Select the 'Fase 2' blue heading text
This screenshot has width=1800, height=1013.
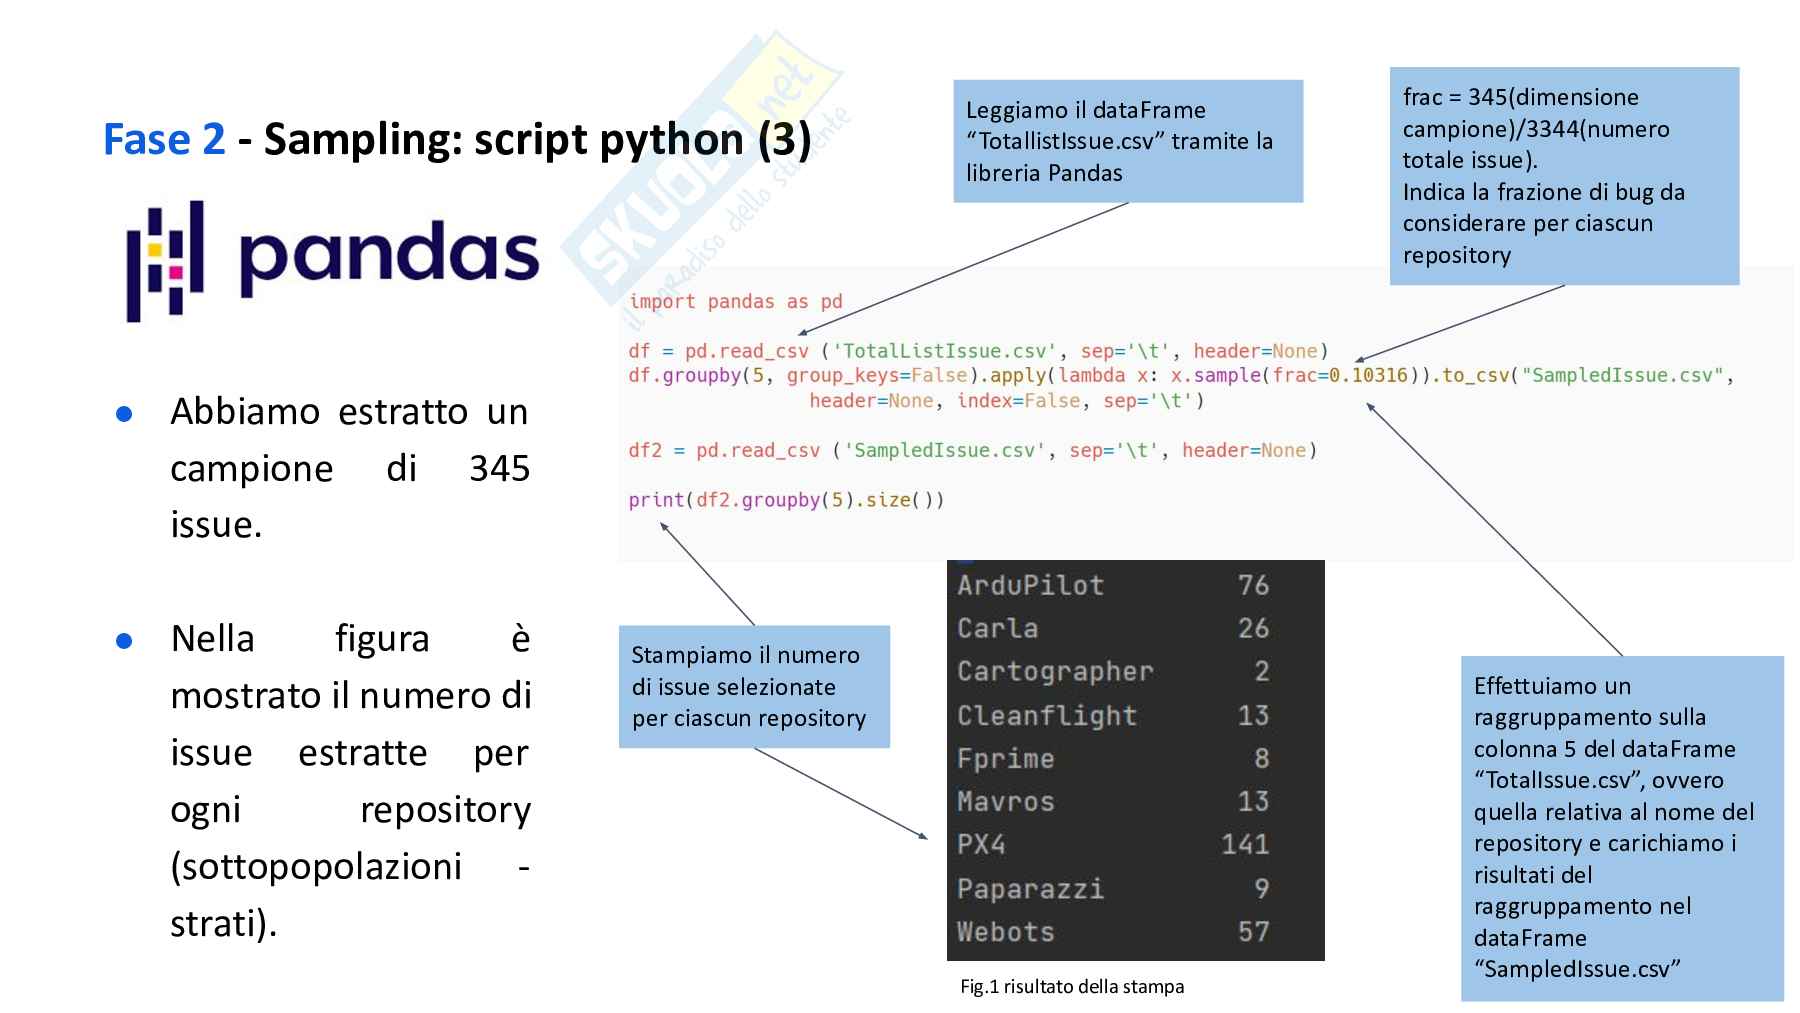(164, 139)
